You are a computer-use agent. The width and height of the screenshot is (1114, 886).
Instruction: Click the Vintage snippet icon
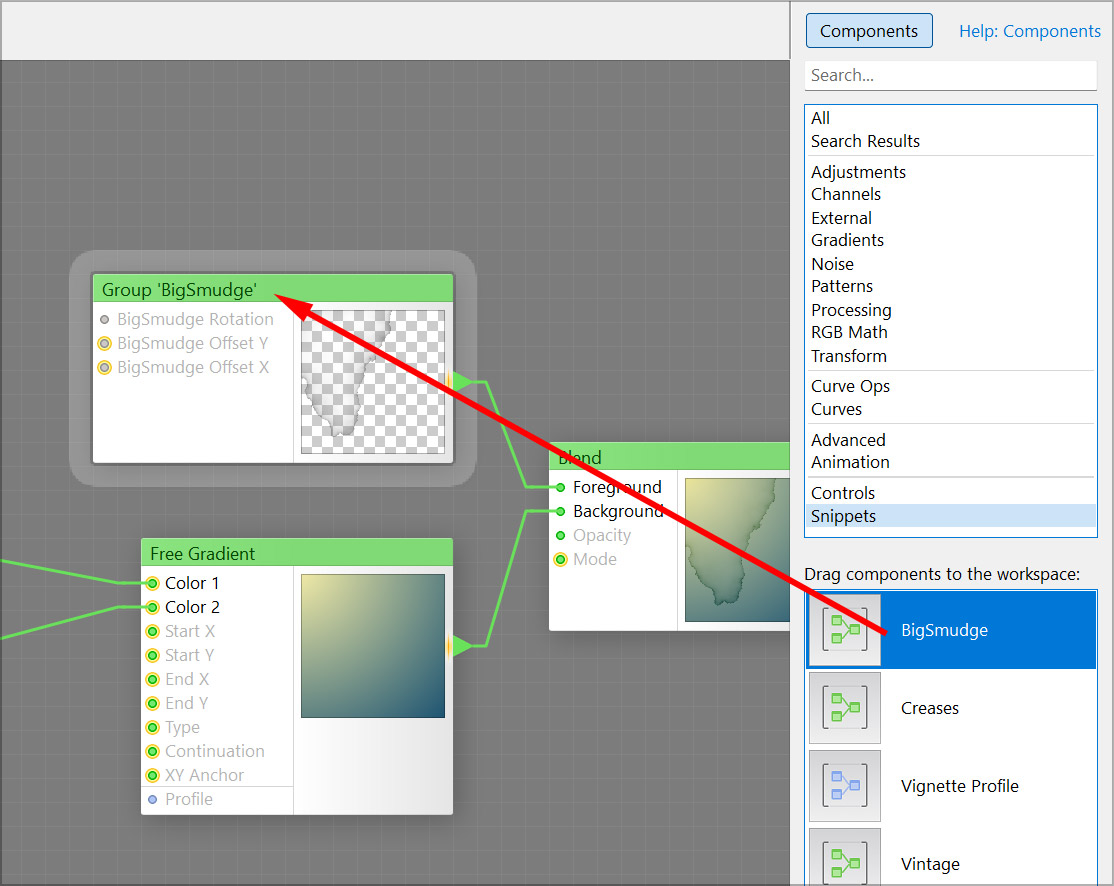click(845, 860)
